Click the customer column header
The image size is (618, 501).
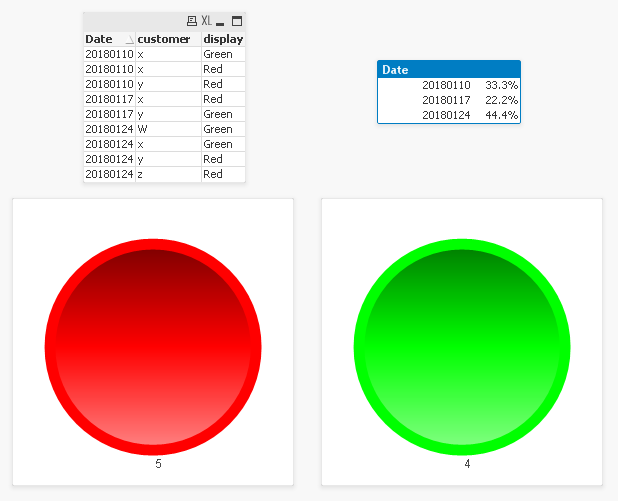(x=168, y=39)
